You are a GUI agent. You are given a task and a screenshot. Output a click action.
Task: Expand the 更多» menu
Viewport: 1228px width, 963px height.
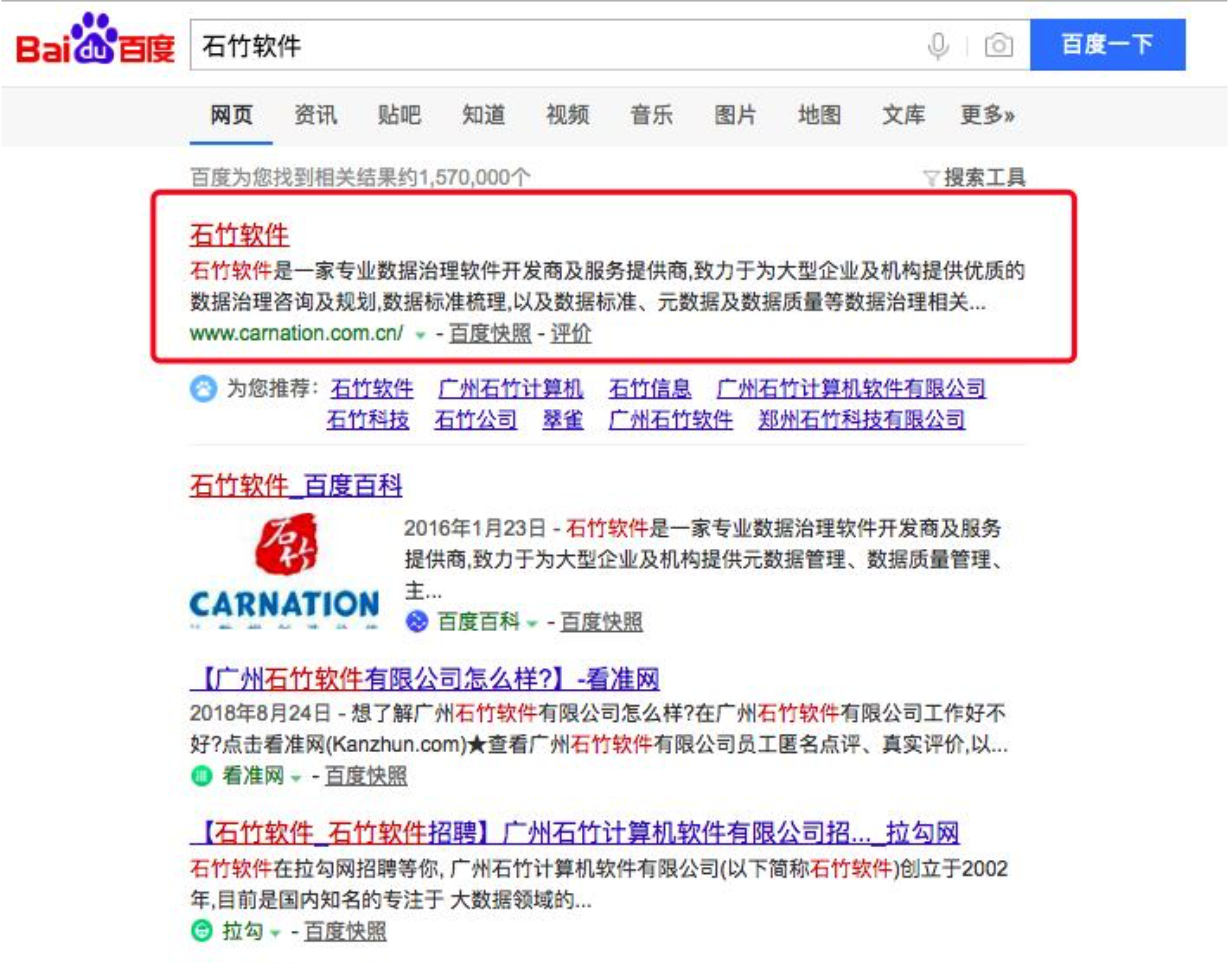pos(988,115)
